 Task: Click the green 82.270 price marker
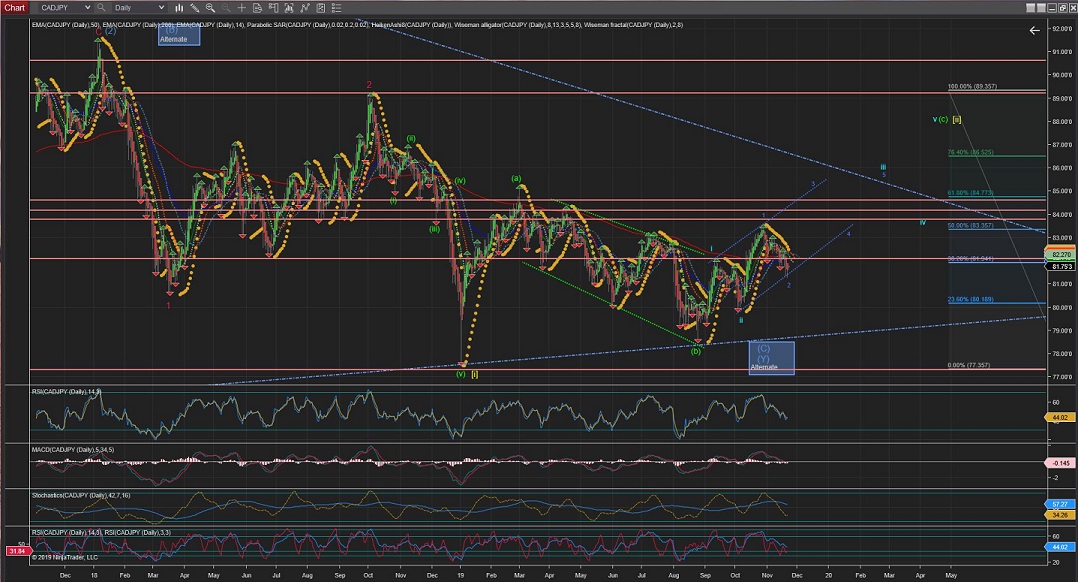tap(1060, 256)
